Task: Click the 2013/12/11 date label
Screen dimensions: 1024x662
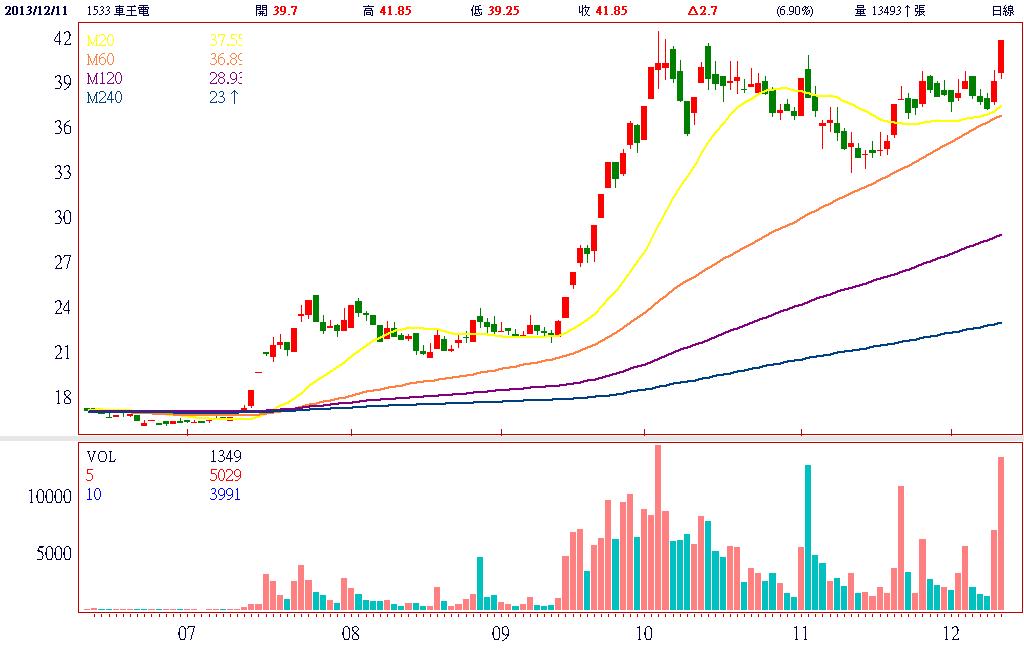Action: (35, 11)
